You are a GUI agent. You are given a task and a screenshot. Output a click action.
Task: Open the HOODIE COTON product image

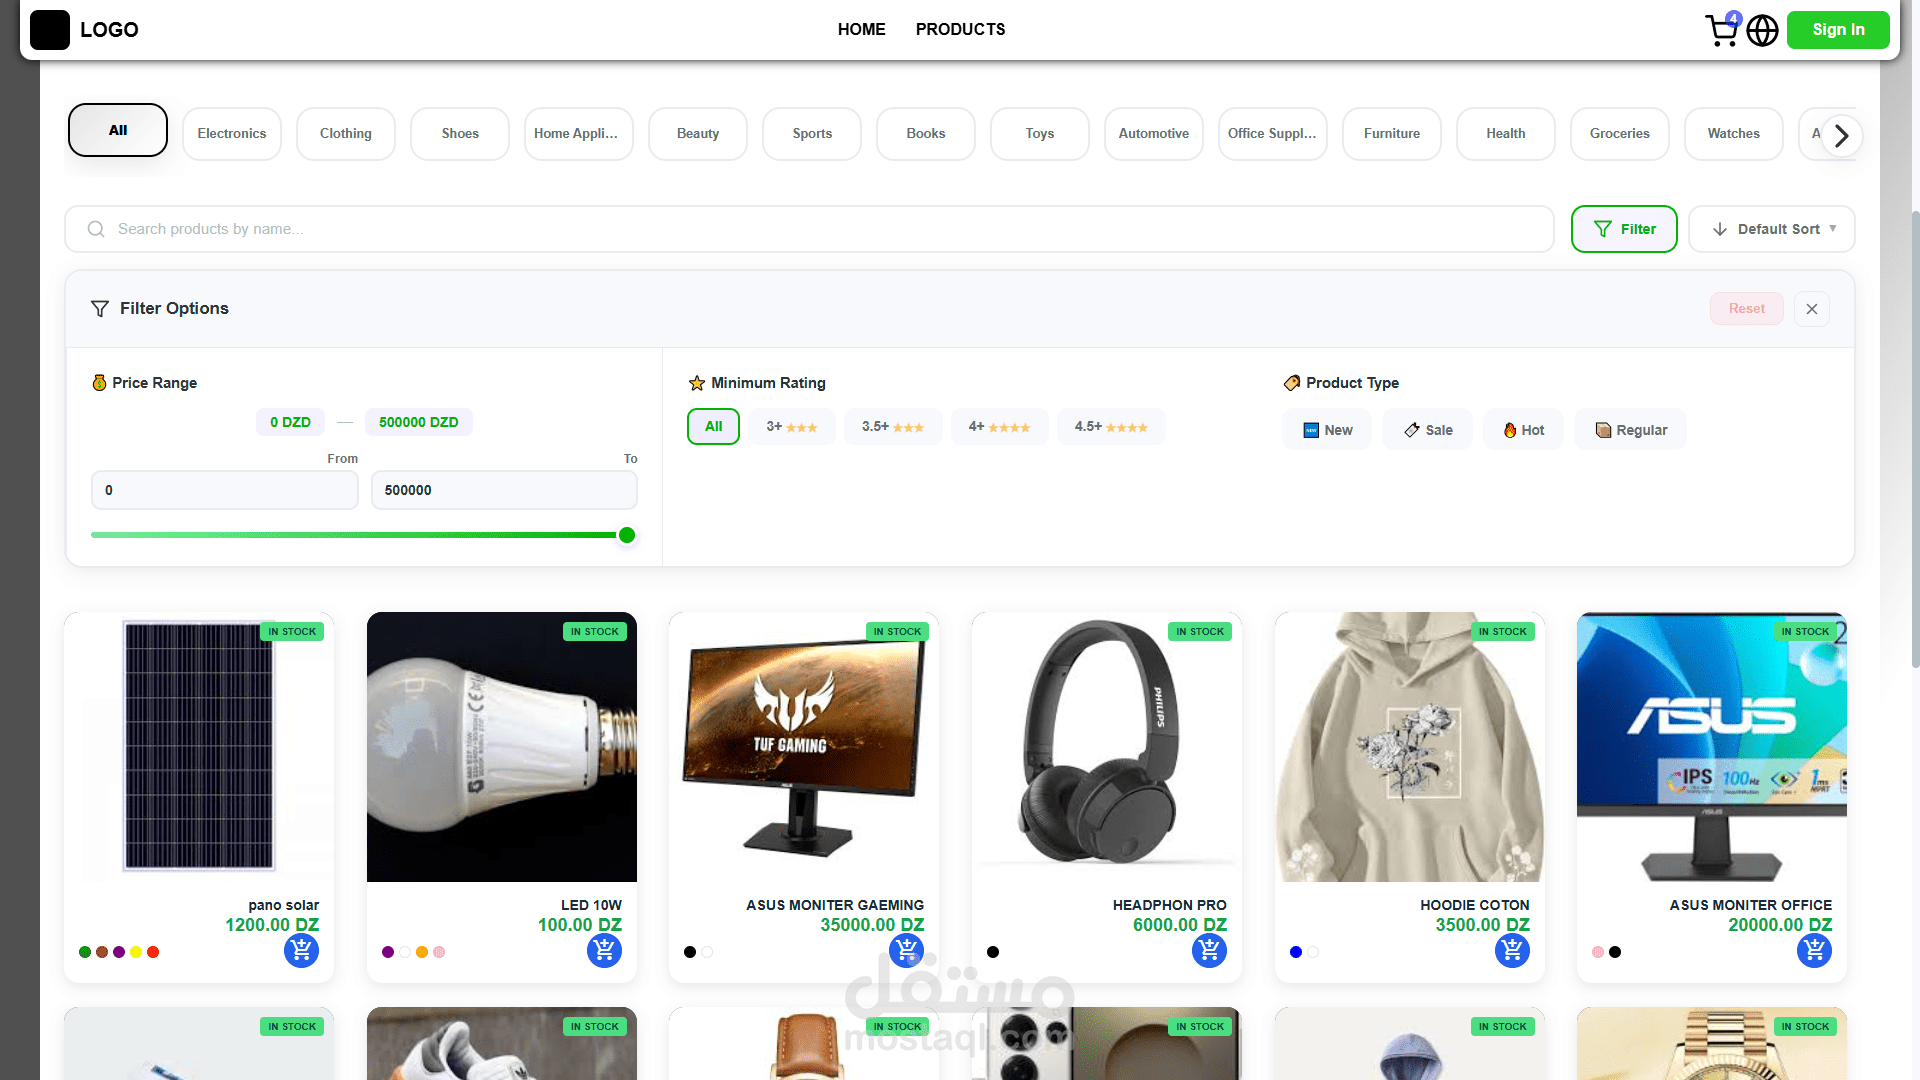coord(1410,747)
